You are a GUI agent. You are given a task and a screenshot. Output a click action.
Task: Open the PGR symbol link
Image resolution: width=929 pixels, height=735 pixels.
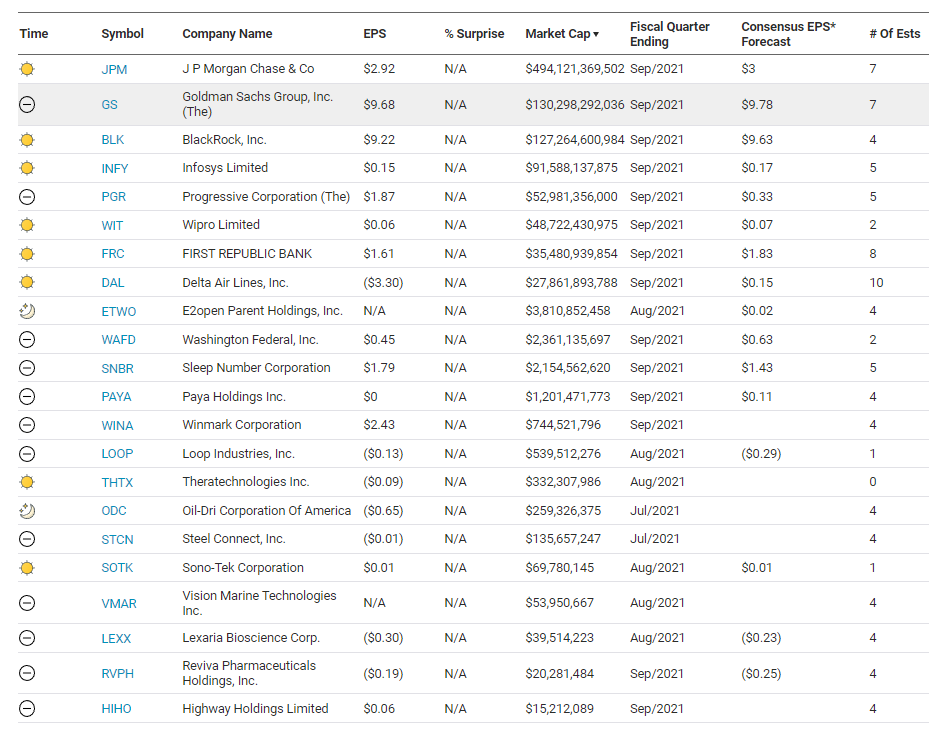pos(113,197)
